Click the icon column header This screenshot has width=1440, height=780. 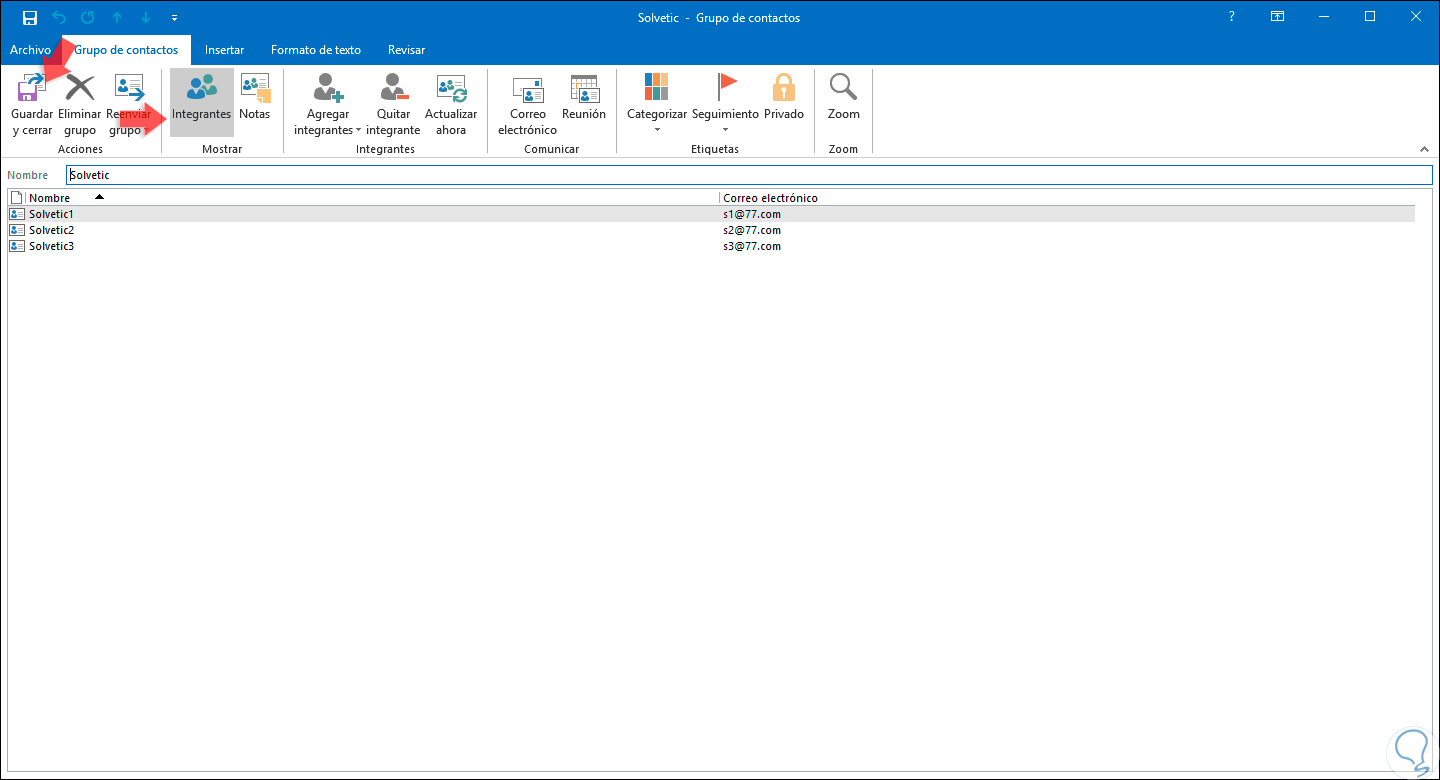tap(16, 198)
